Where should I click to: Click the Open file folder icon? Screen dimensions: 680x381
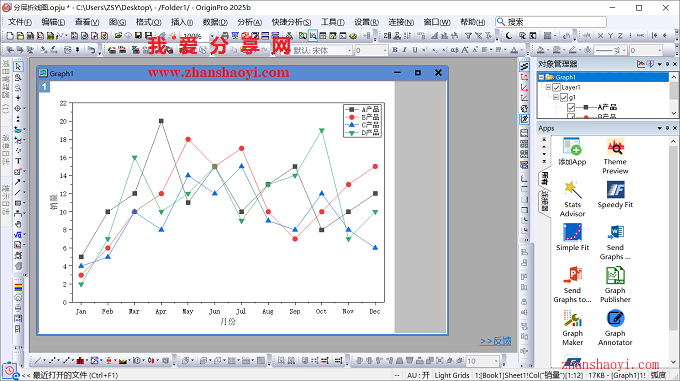pyautogui.click(x=118, y=36)
